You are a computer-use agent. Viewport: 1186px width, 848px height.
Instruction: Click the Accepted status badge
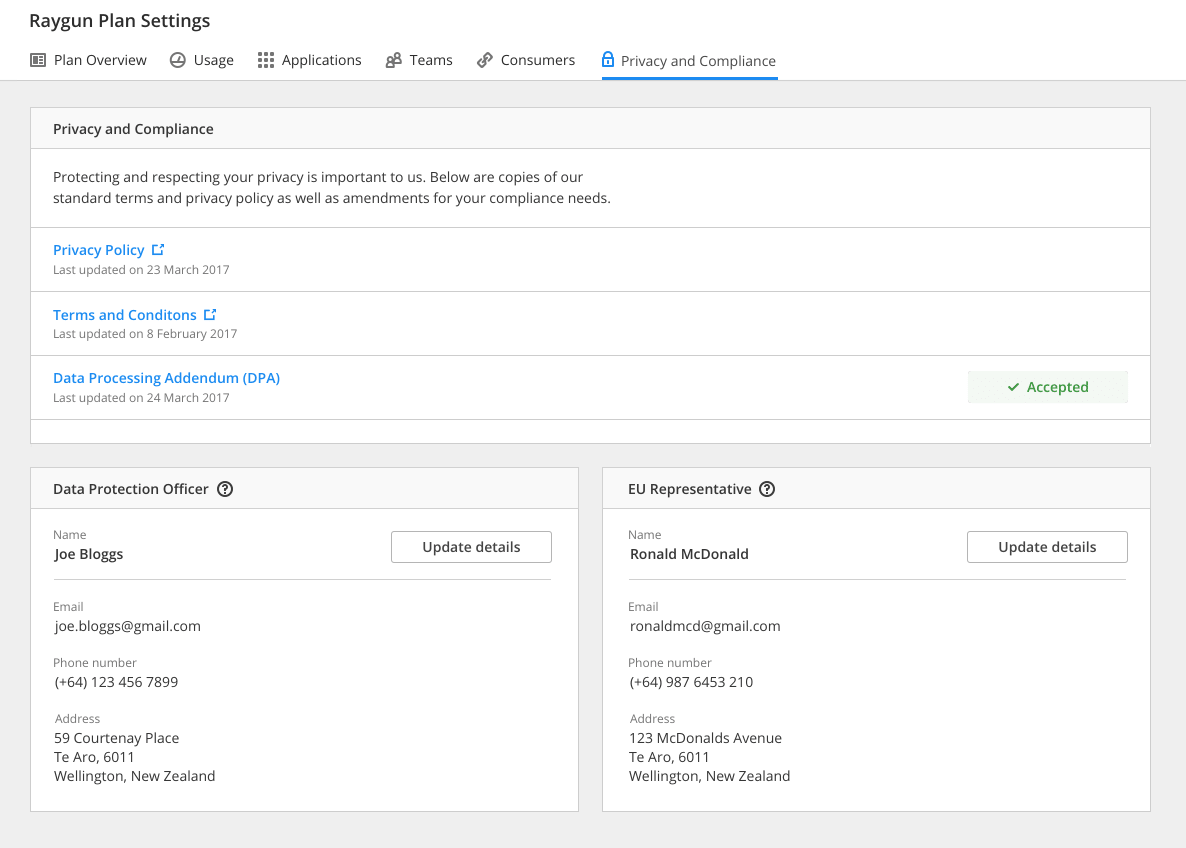pos(1048,387)
